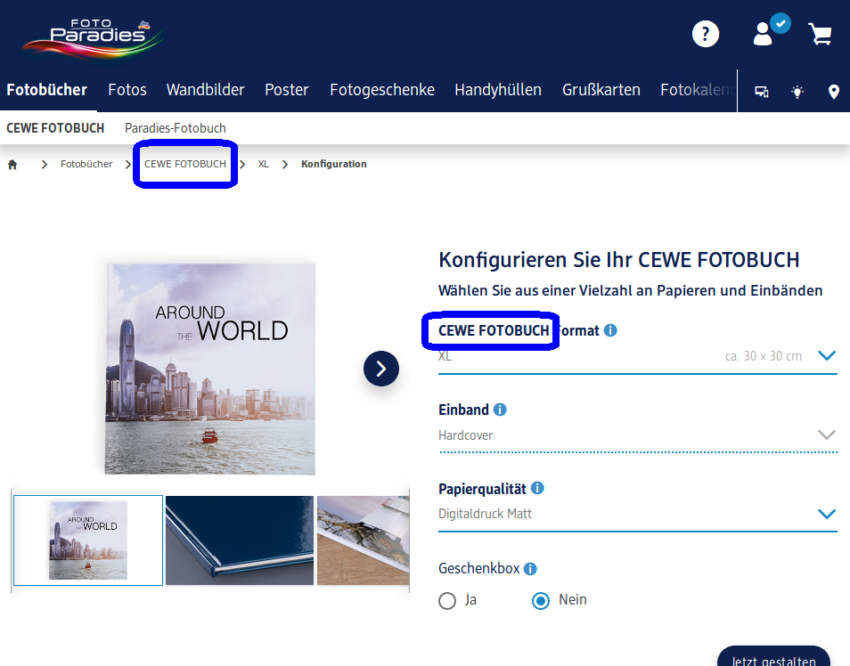This screenshot has width=850, height=666.
Task: Select the blue book spine thumbnail
Action: [x=240, y=540]
